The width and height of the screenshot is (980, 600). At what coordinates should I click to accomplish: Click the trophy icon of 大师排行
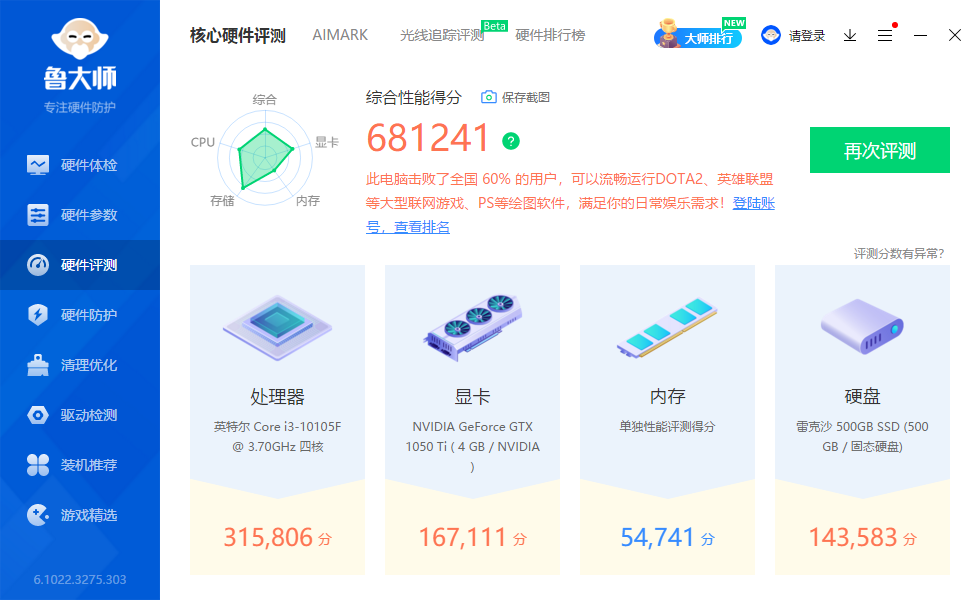pyautogui.click(x=668, y=32)
